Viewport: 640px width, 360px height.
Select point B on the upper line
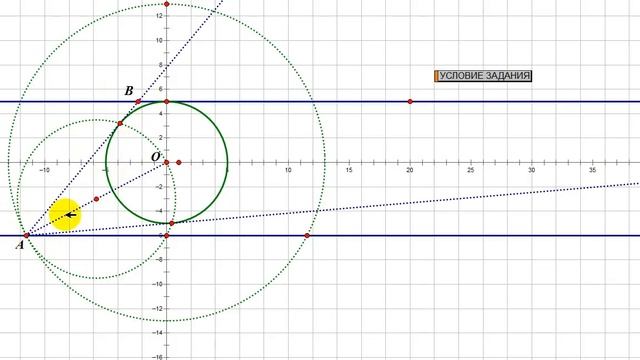pyautogui.click(x=138, y=101)
